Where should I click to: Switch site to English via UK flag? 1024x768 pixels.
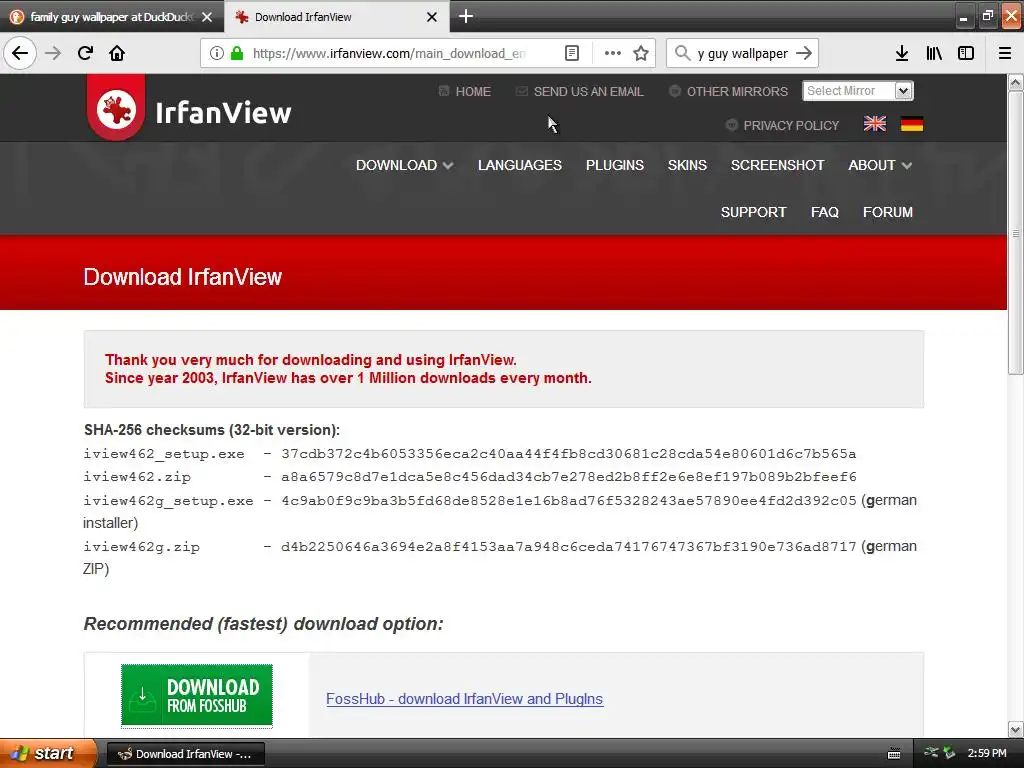click(874, 123)
